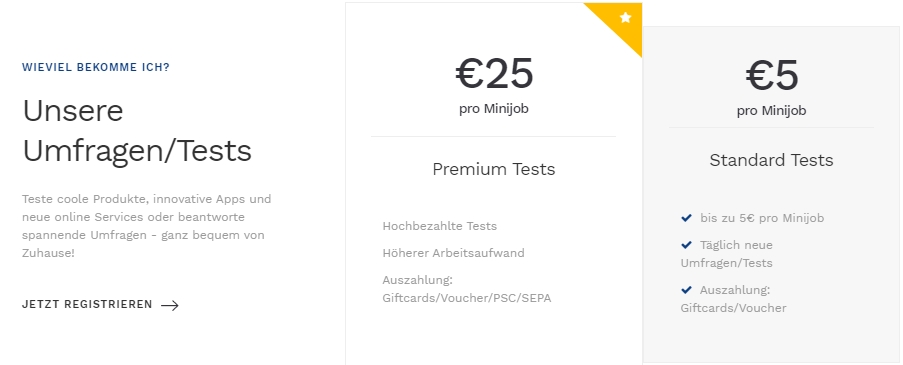
Task: Click Hochbezahlte Tests feature line
Action: [x=439, y=226]
